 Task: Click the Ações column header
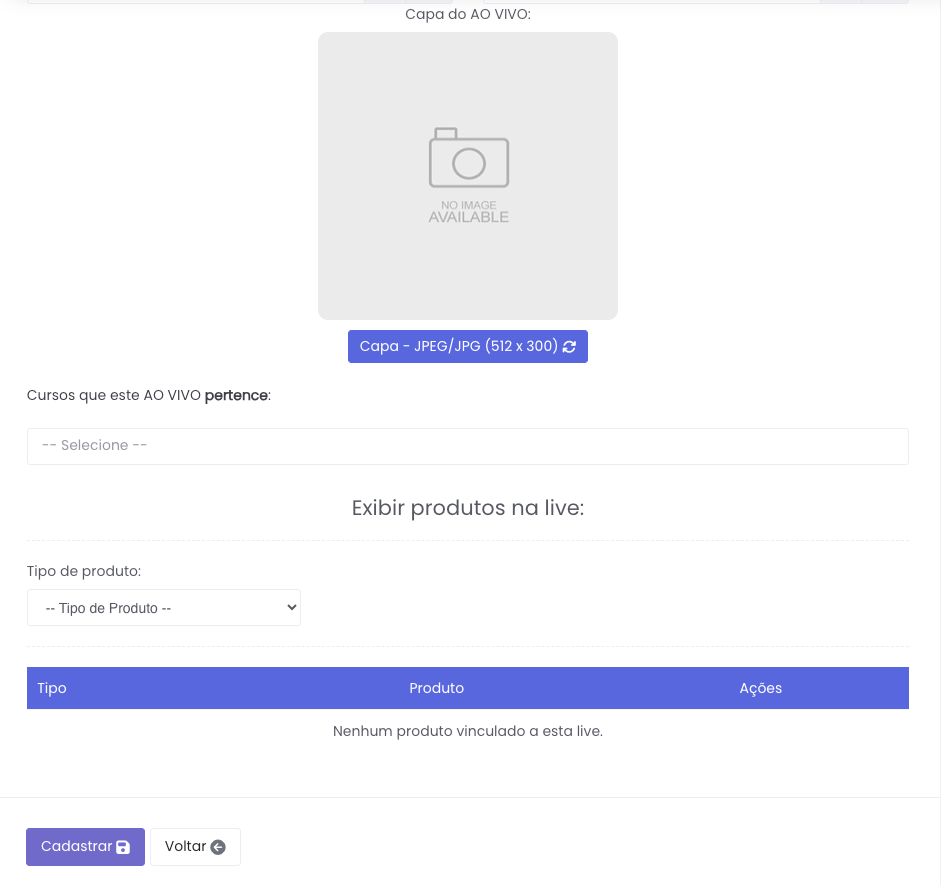[760, 688]
